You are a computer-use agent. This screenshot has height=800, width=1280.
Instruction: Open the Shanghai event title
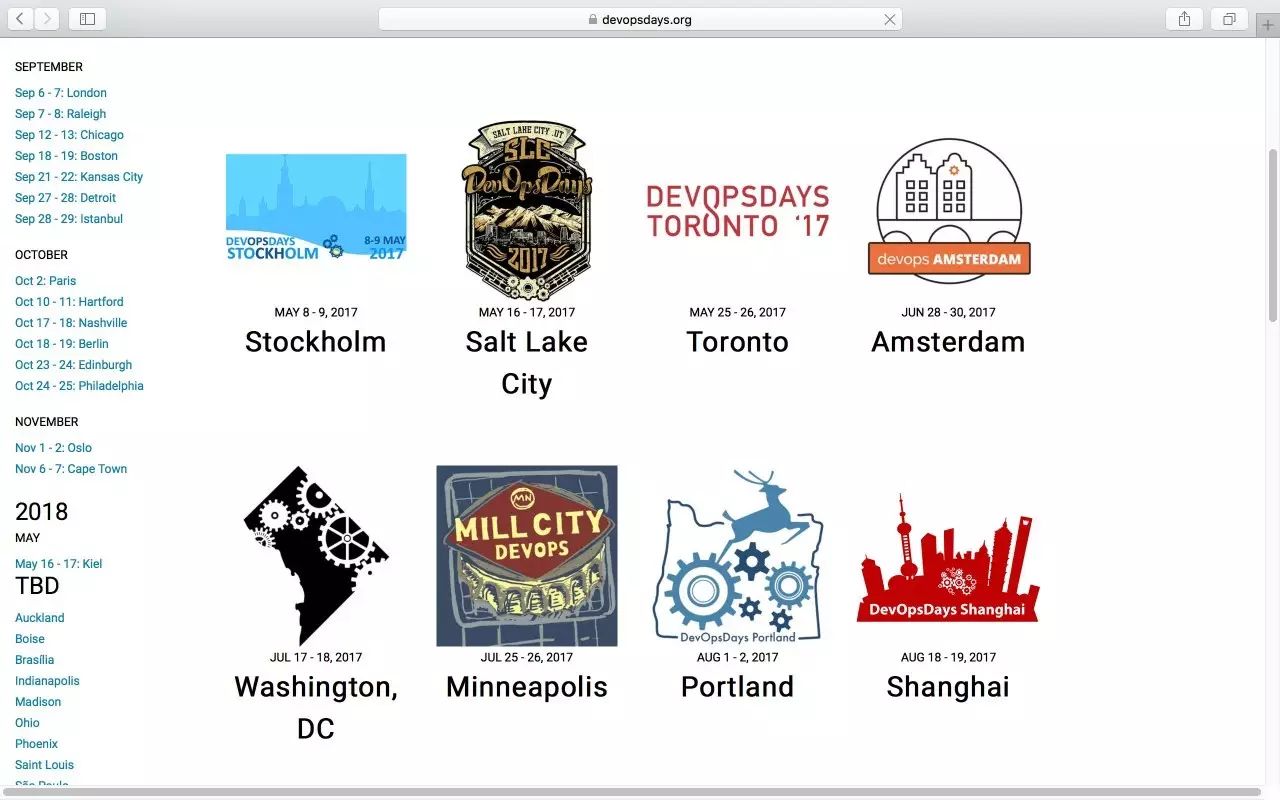948,686
